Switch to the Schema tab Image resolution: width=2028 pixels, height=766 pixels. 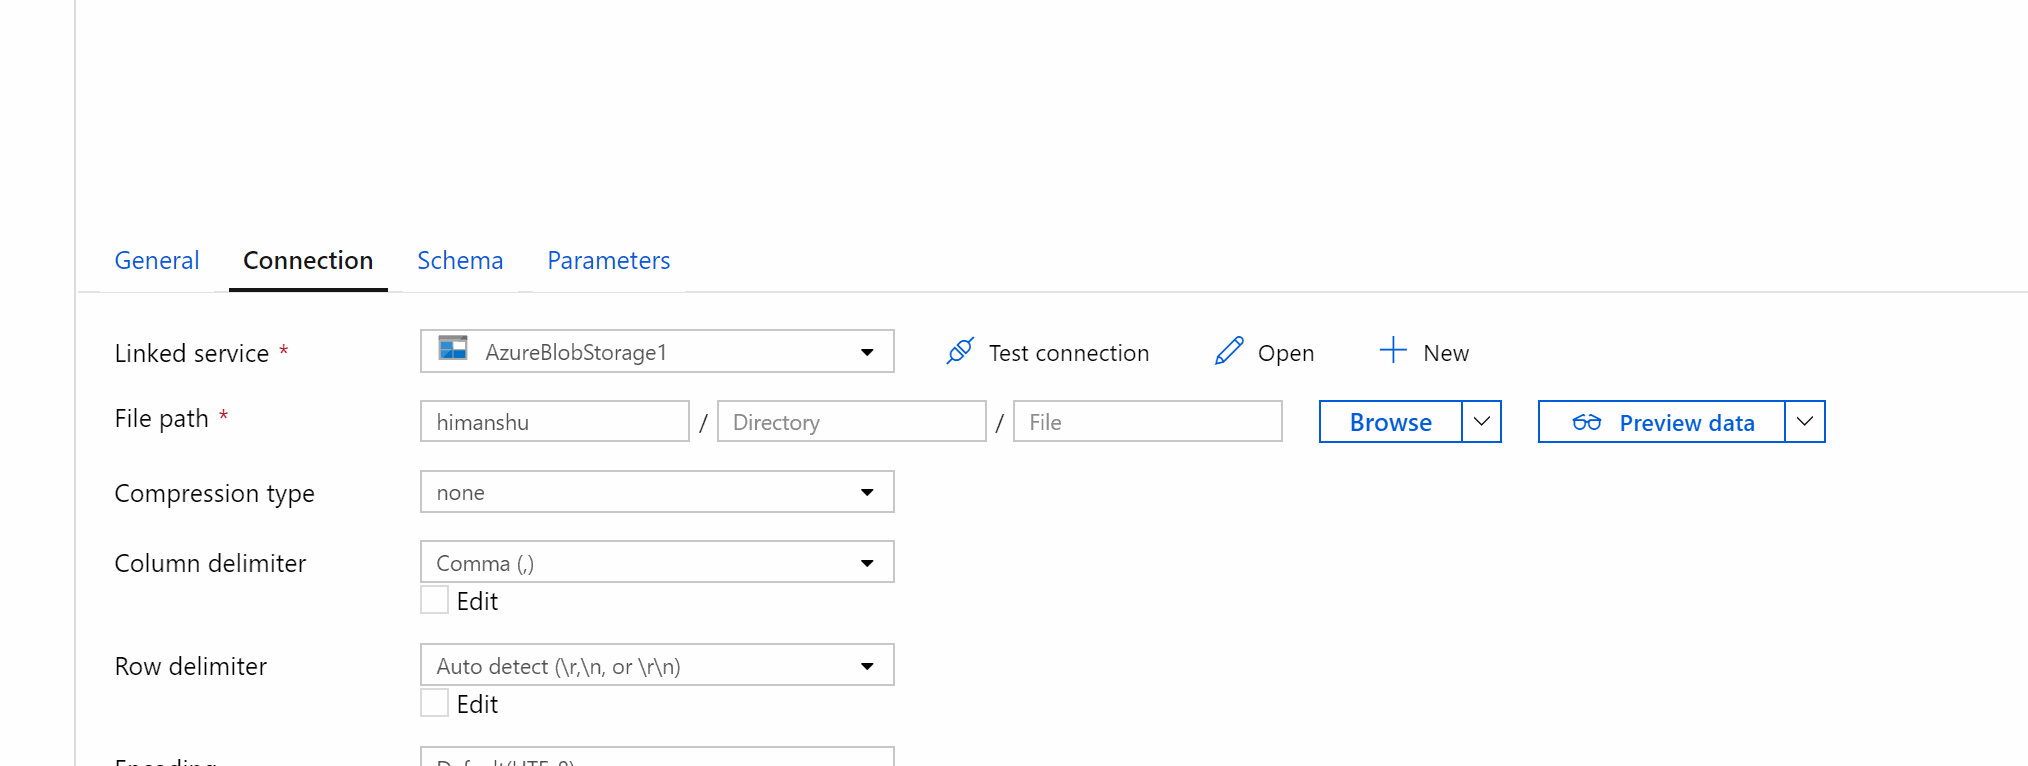coord(460,260)
